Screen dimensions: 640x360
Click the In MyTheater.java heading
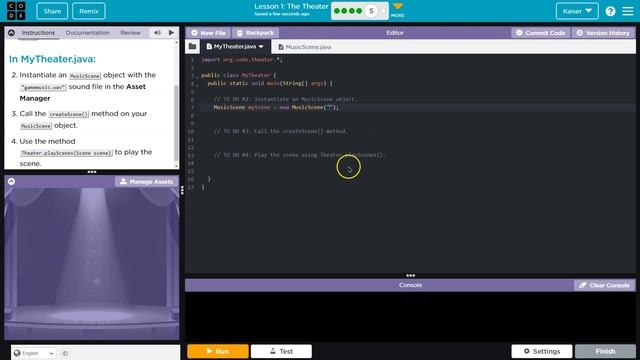(52, 59)
